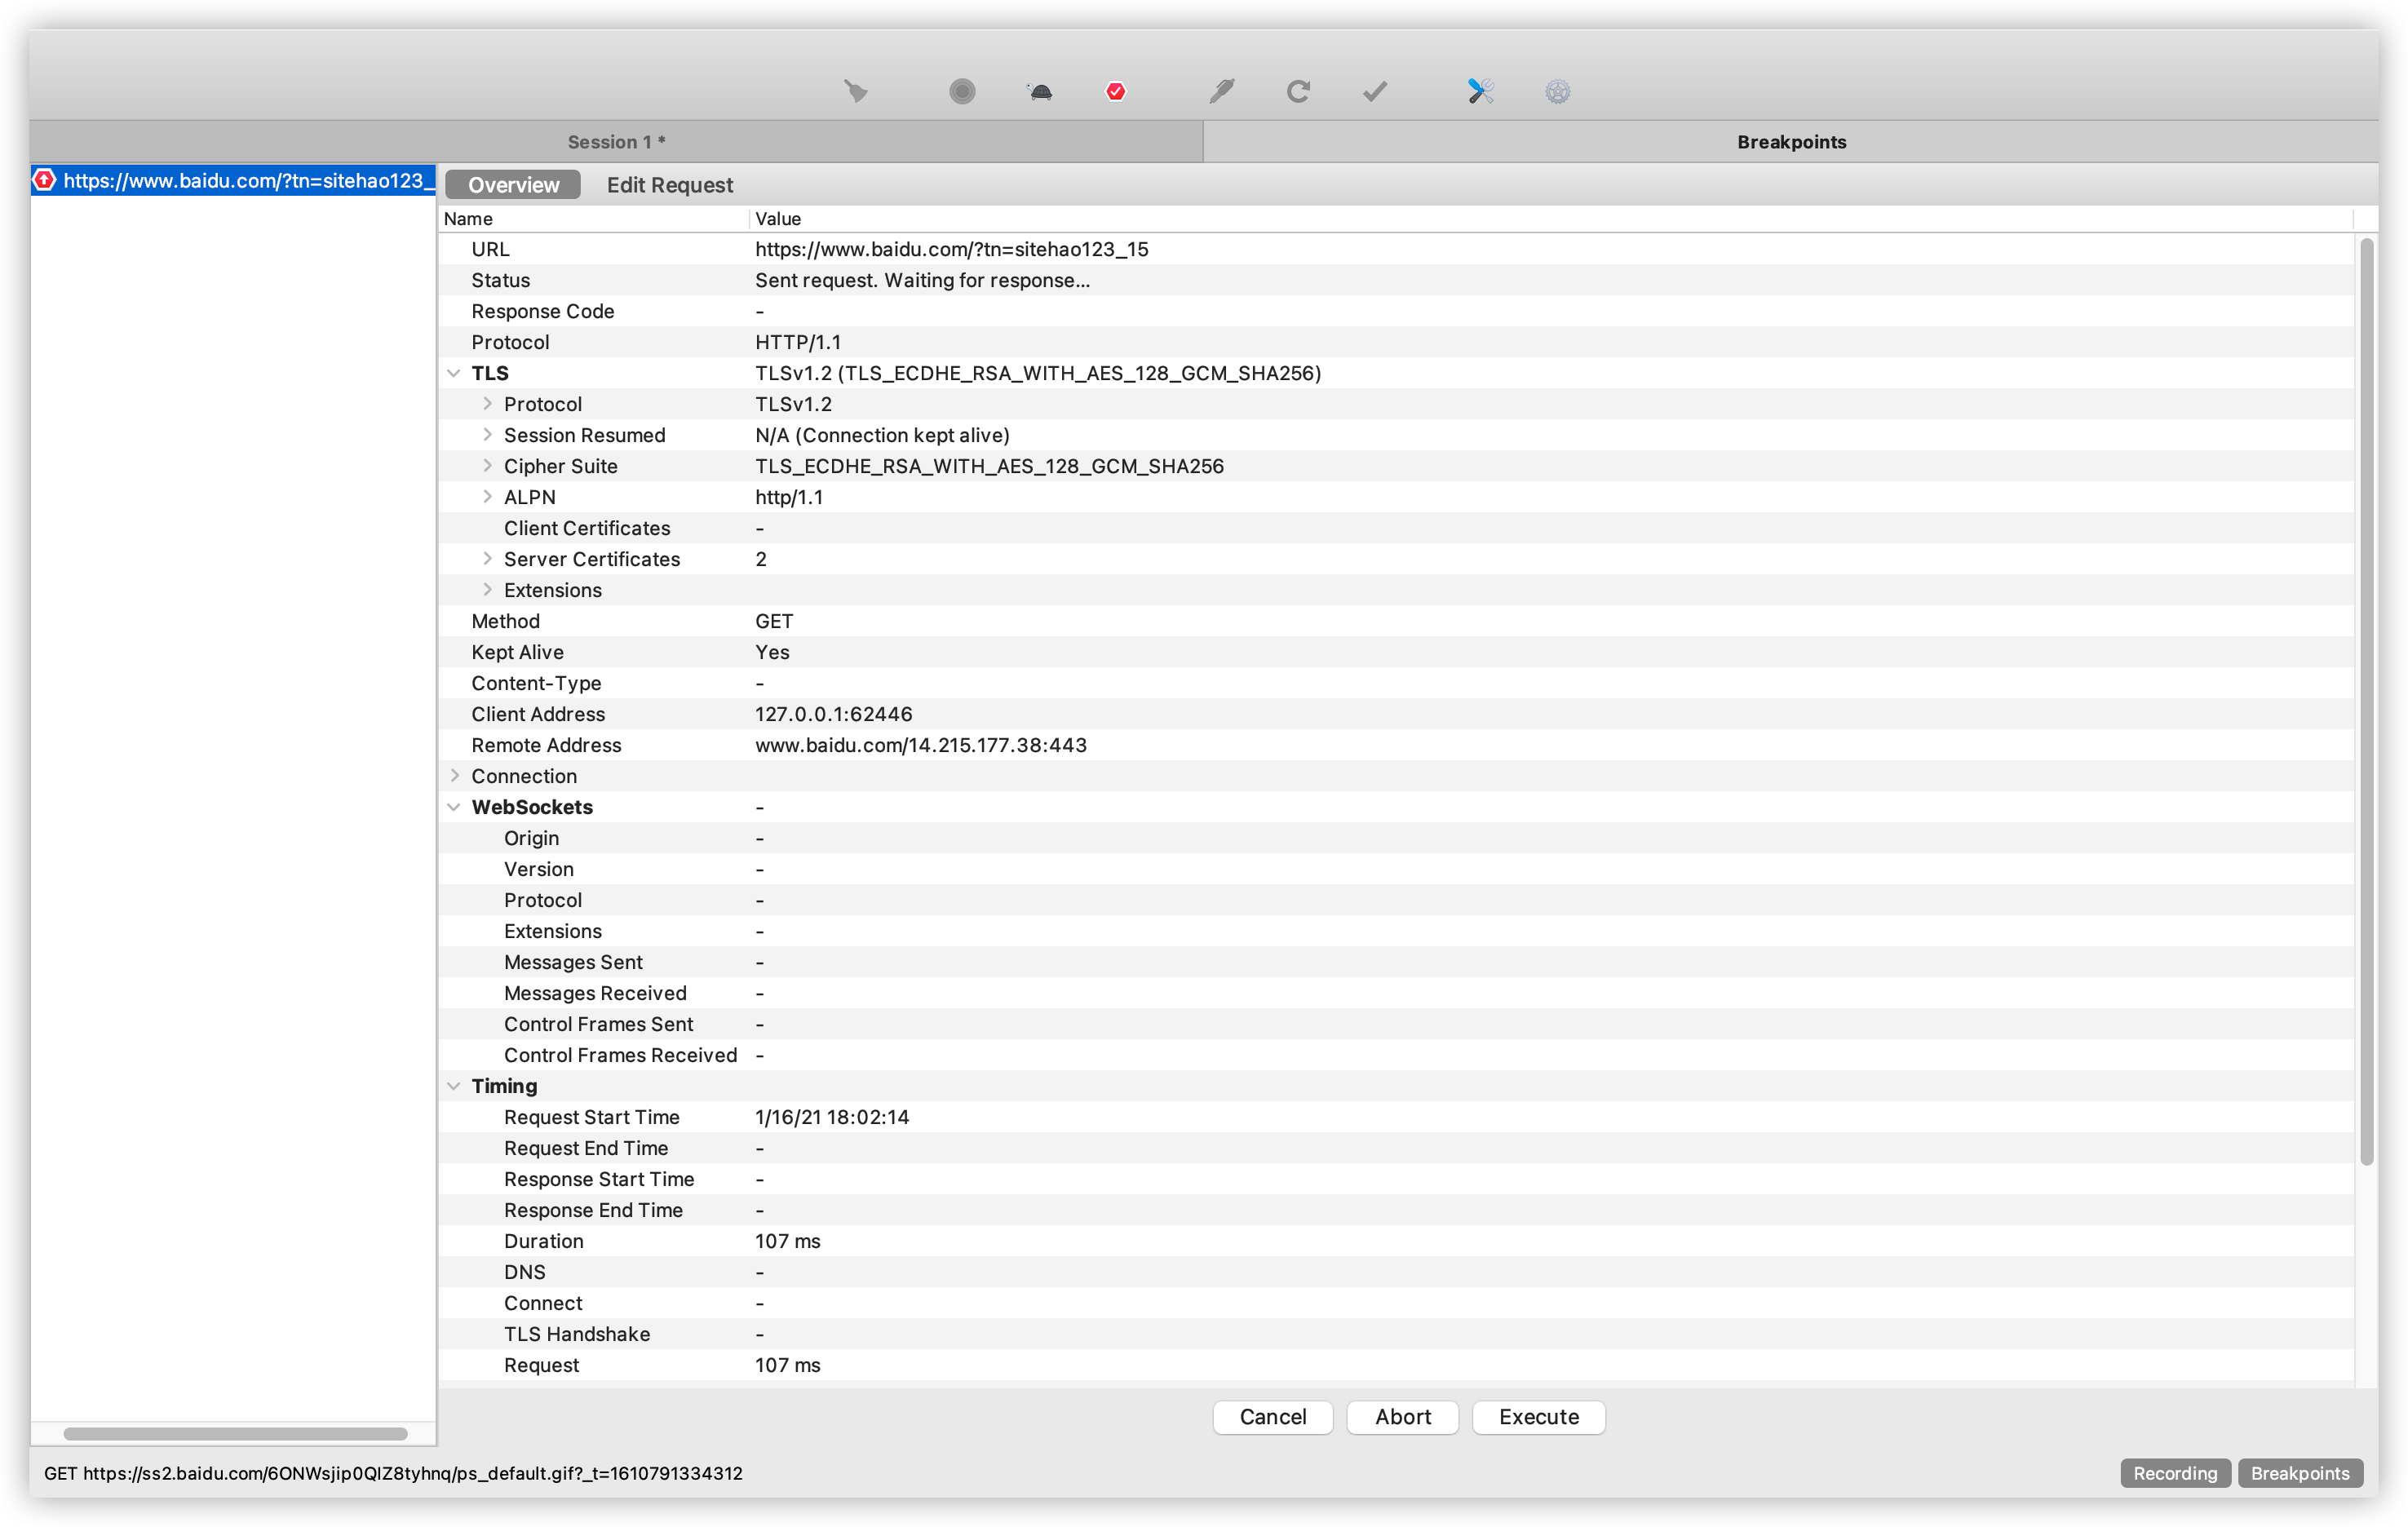Open the tools wrench-and-screwdriver icon
This screenshot has width=2408, height=1527.
pyautogui.click(x=1480, y=92)
